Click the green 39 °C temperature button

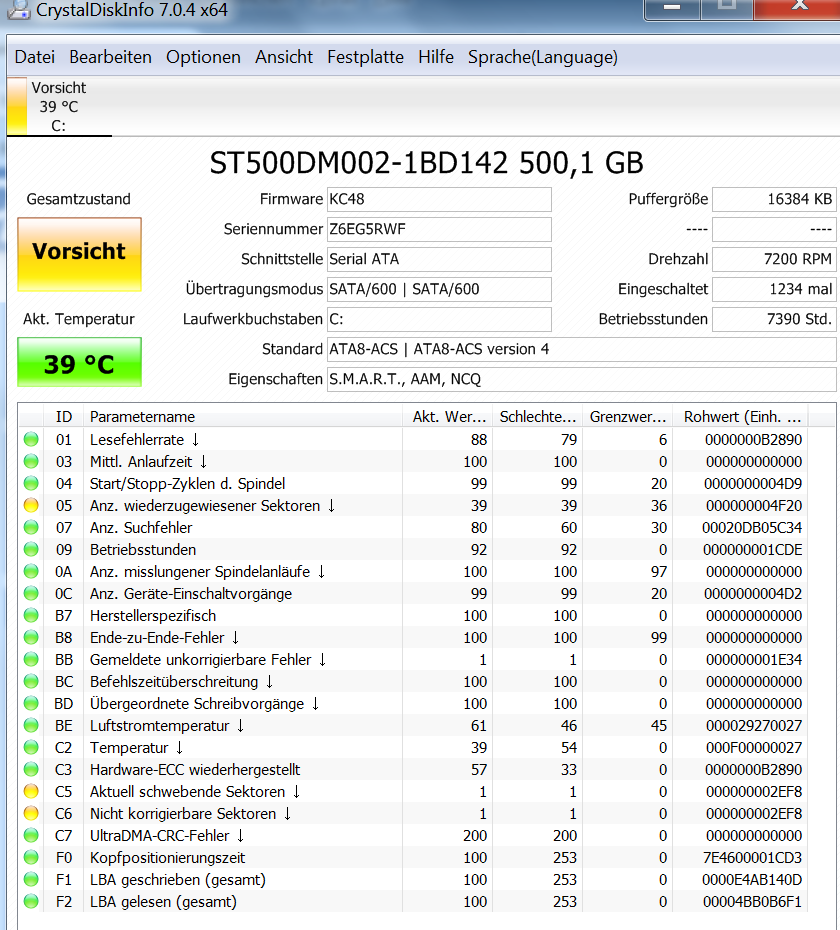pos(79,362)
